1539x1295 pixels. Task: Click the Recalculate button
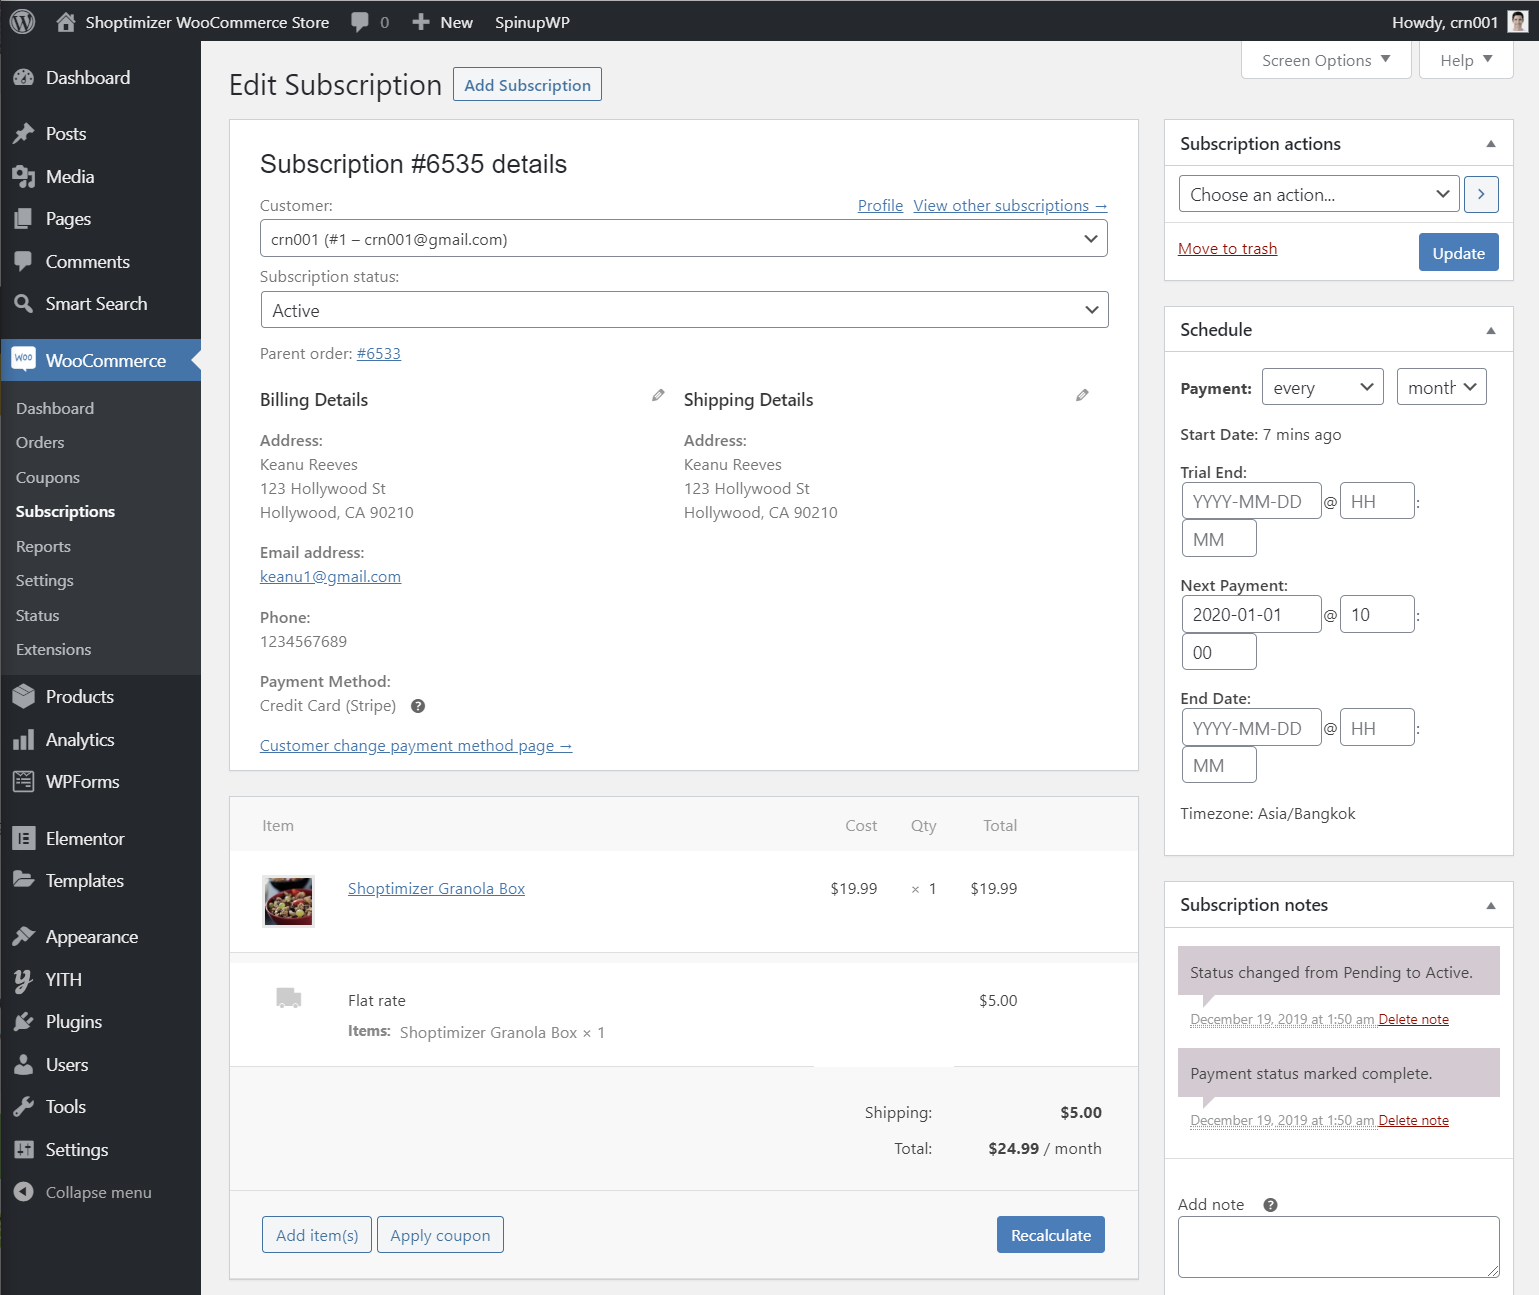coord(1050,1235)
